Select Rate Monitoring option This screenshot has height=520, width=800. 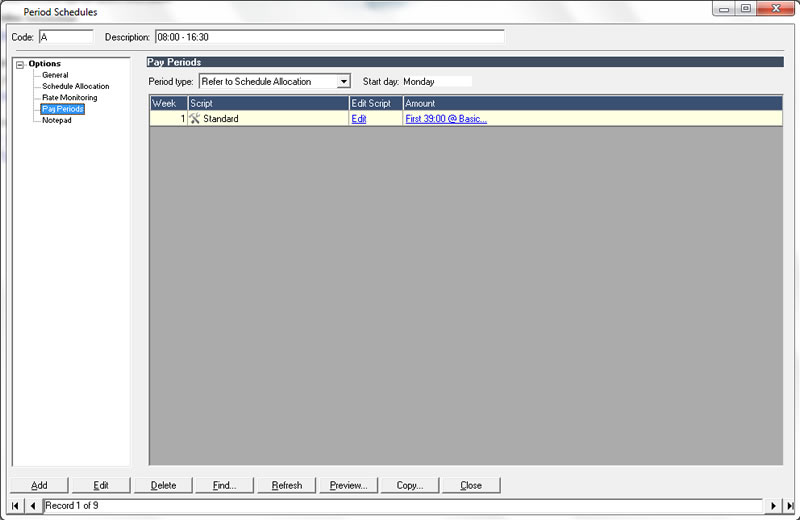click(x=69, y=98)
